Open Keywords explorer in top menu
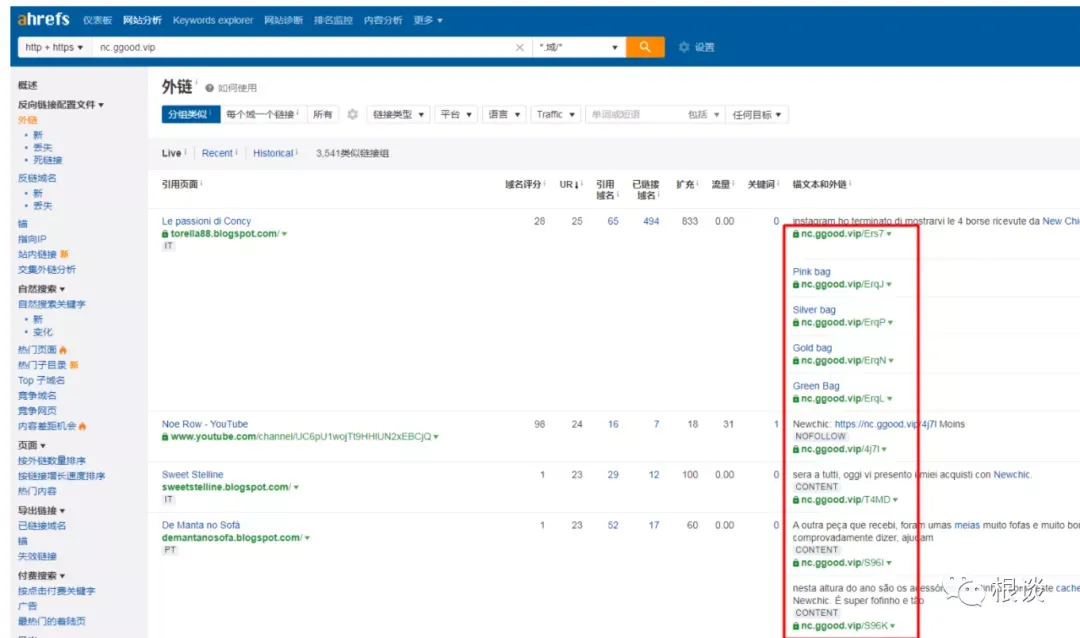1080x638 pixels. (213, 20)
